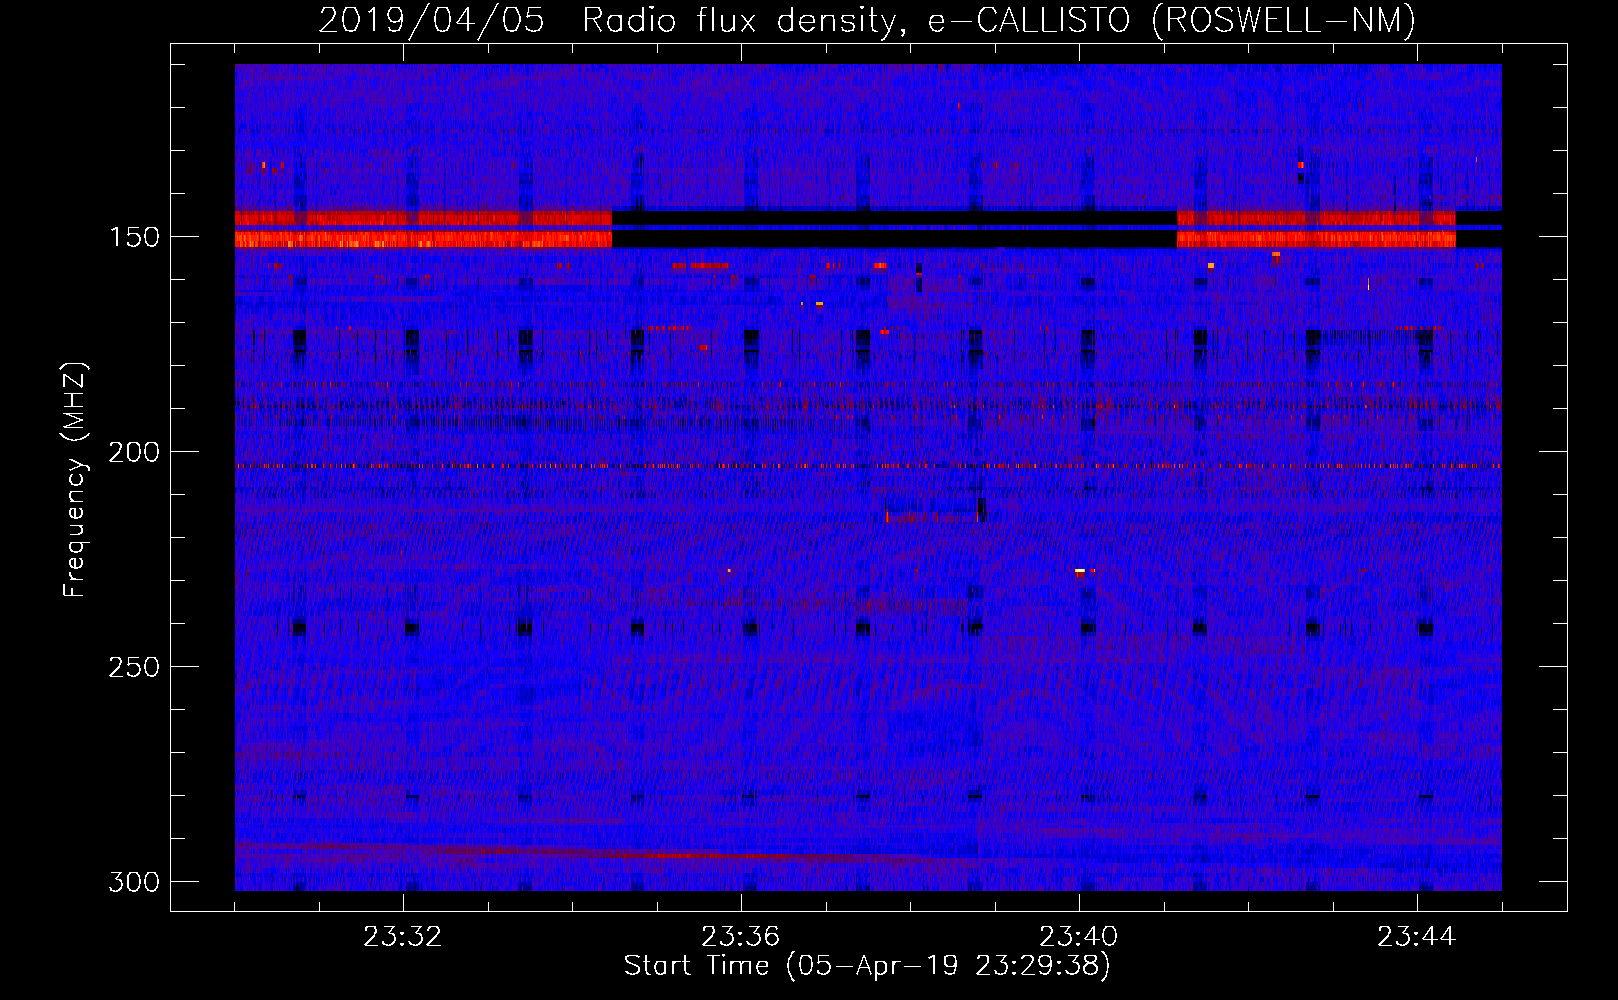This screenshot has height=1000, width=1618.
Task: Click the '250' frequency tick label
Action: [x=134, y=667]
